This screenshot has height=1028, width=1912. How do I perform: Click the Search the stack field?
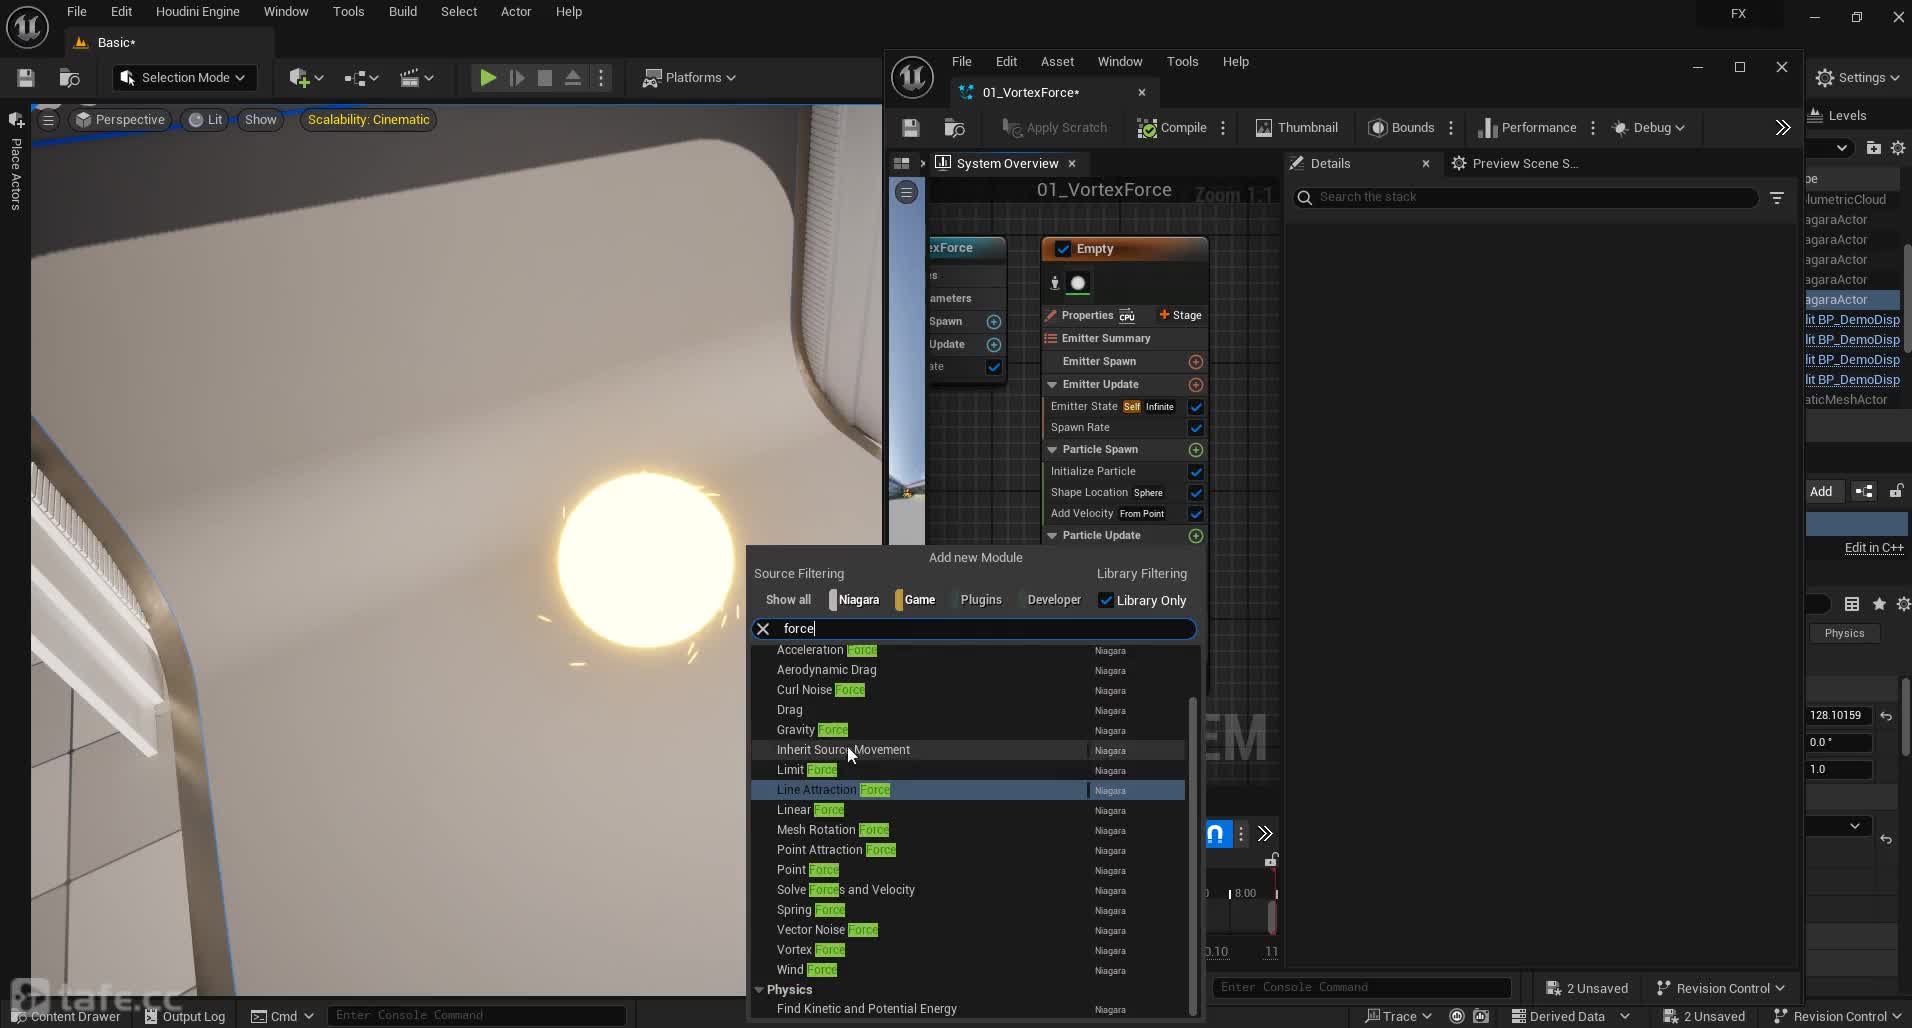(1525, 198)
